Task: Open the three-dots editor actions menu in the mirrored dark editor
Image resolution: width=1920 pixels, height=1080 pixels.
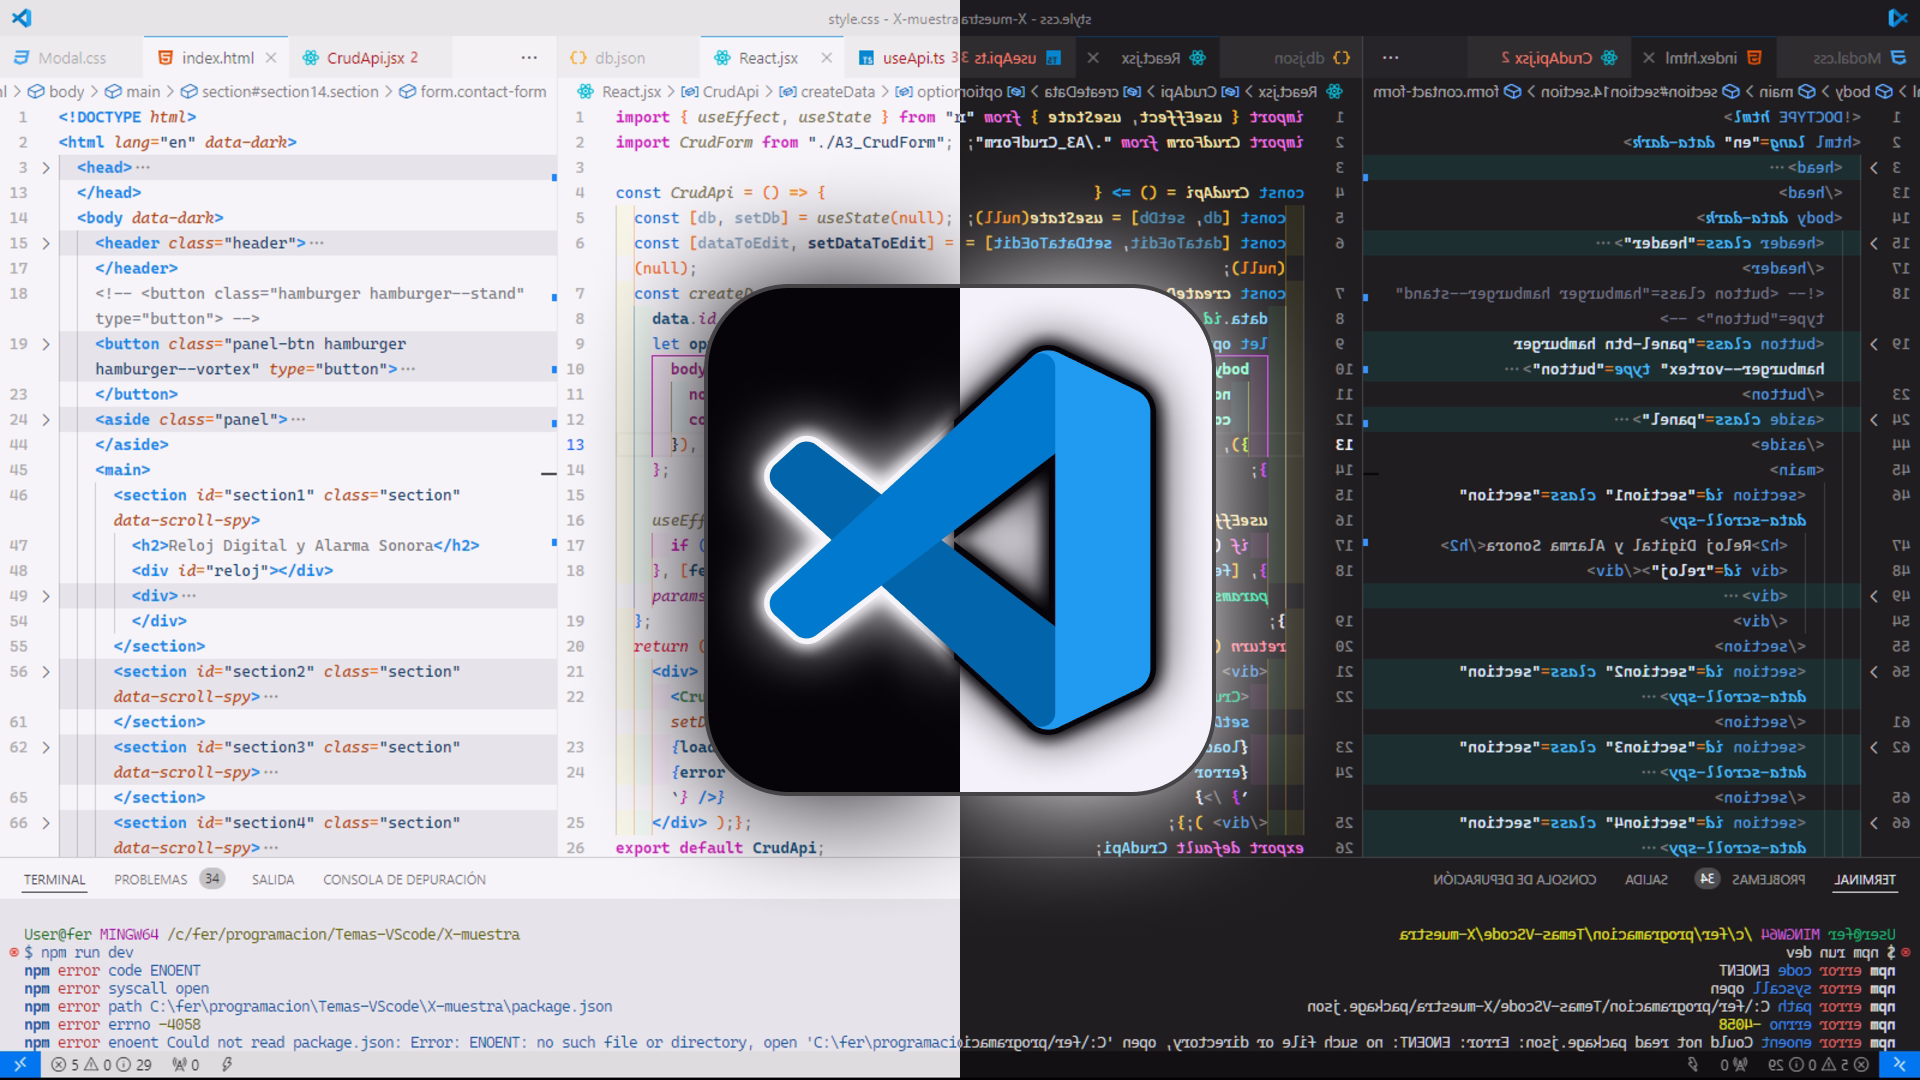Action: click(x=1391, y=58)
